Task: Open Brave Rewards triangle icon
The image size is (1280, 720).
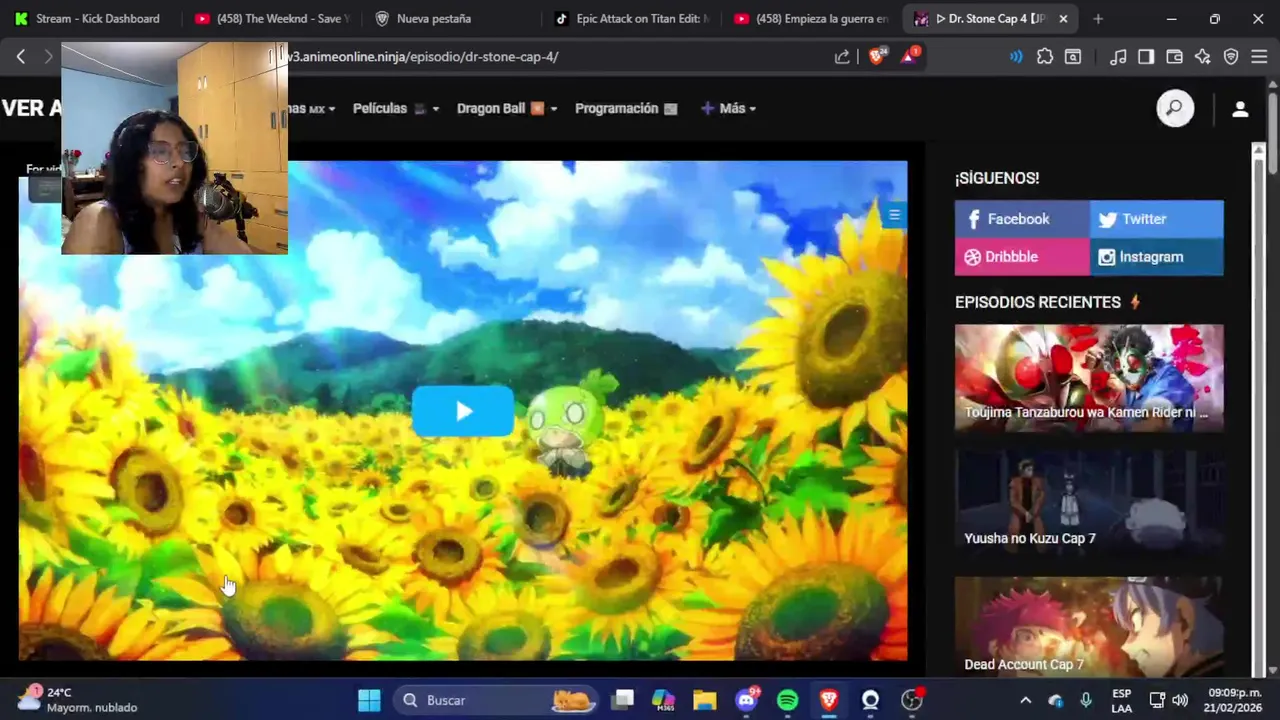Action: pyautogui.click(x=909, y=56)
